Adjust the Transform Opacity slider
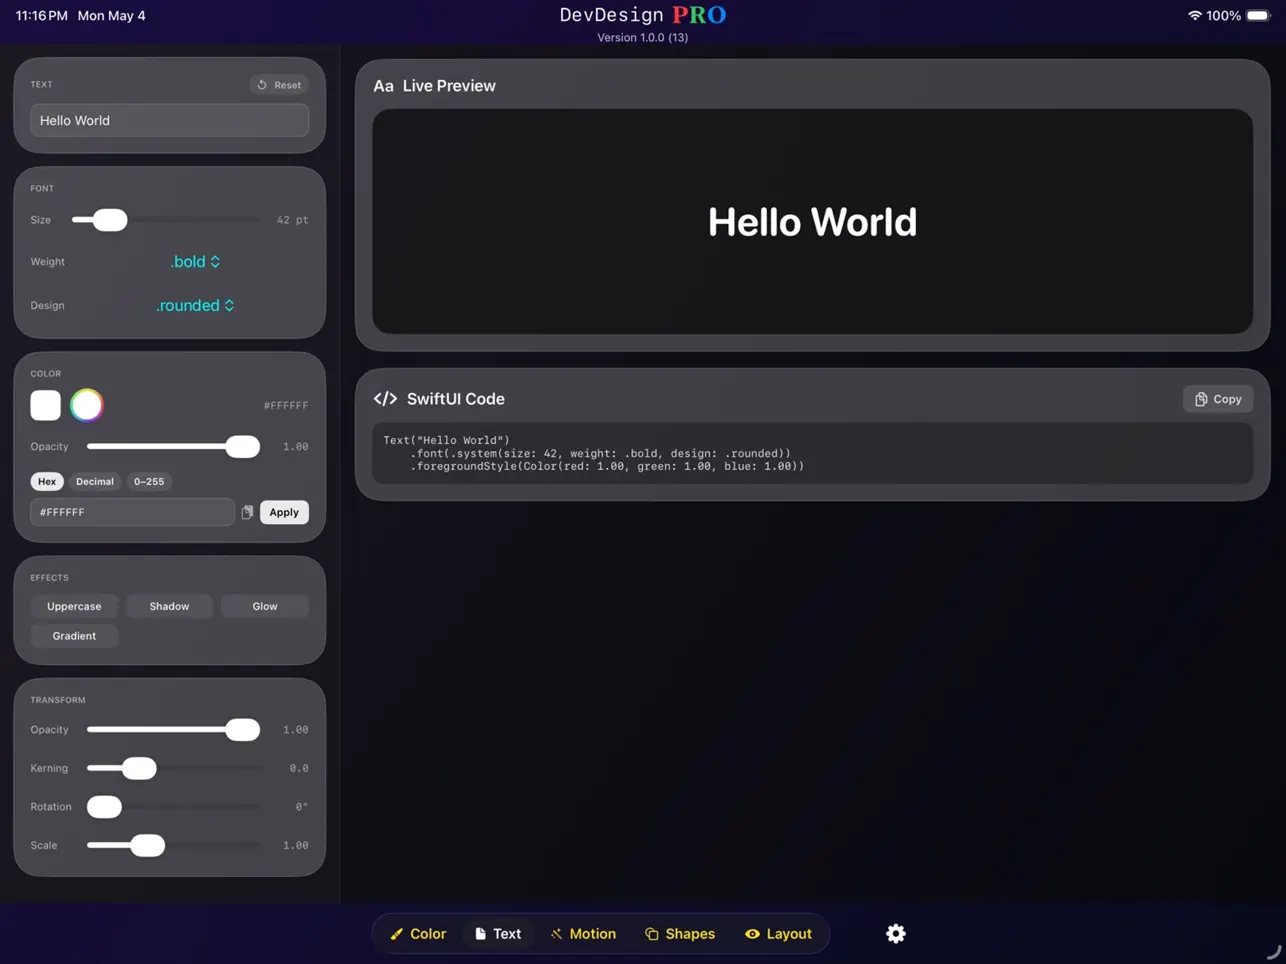This screenshot has height=964, width=1286. tap(173, 730)
